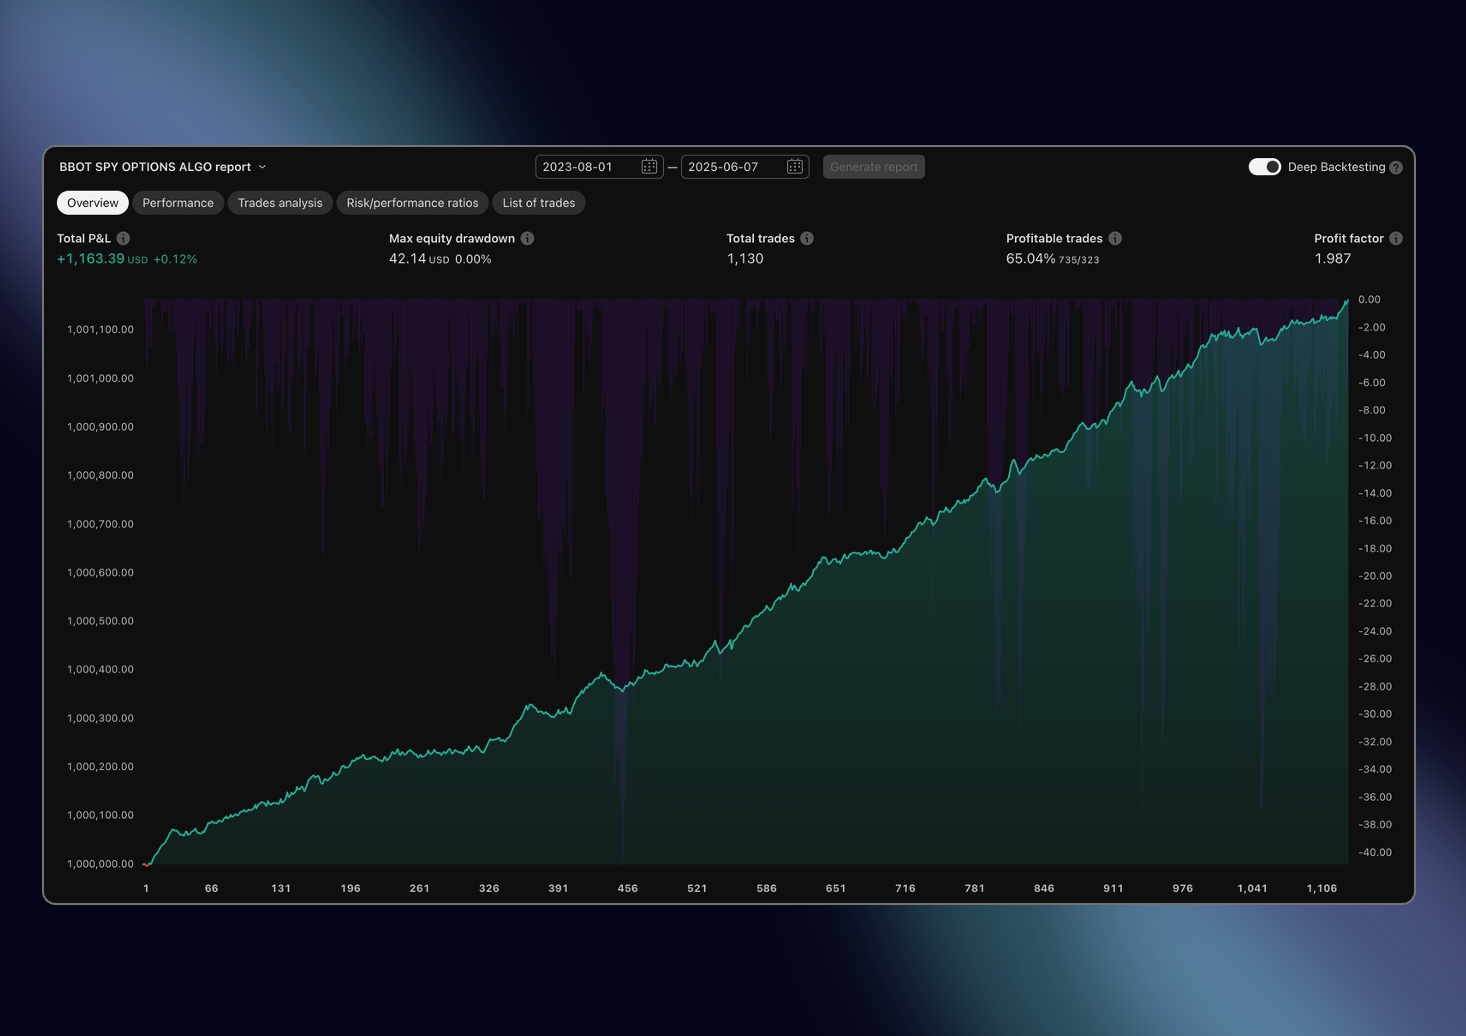Go to the Risk/performance ratios tab

coord(412,203)
